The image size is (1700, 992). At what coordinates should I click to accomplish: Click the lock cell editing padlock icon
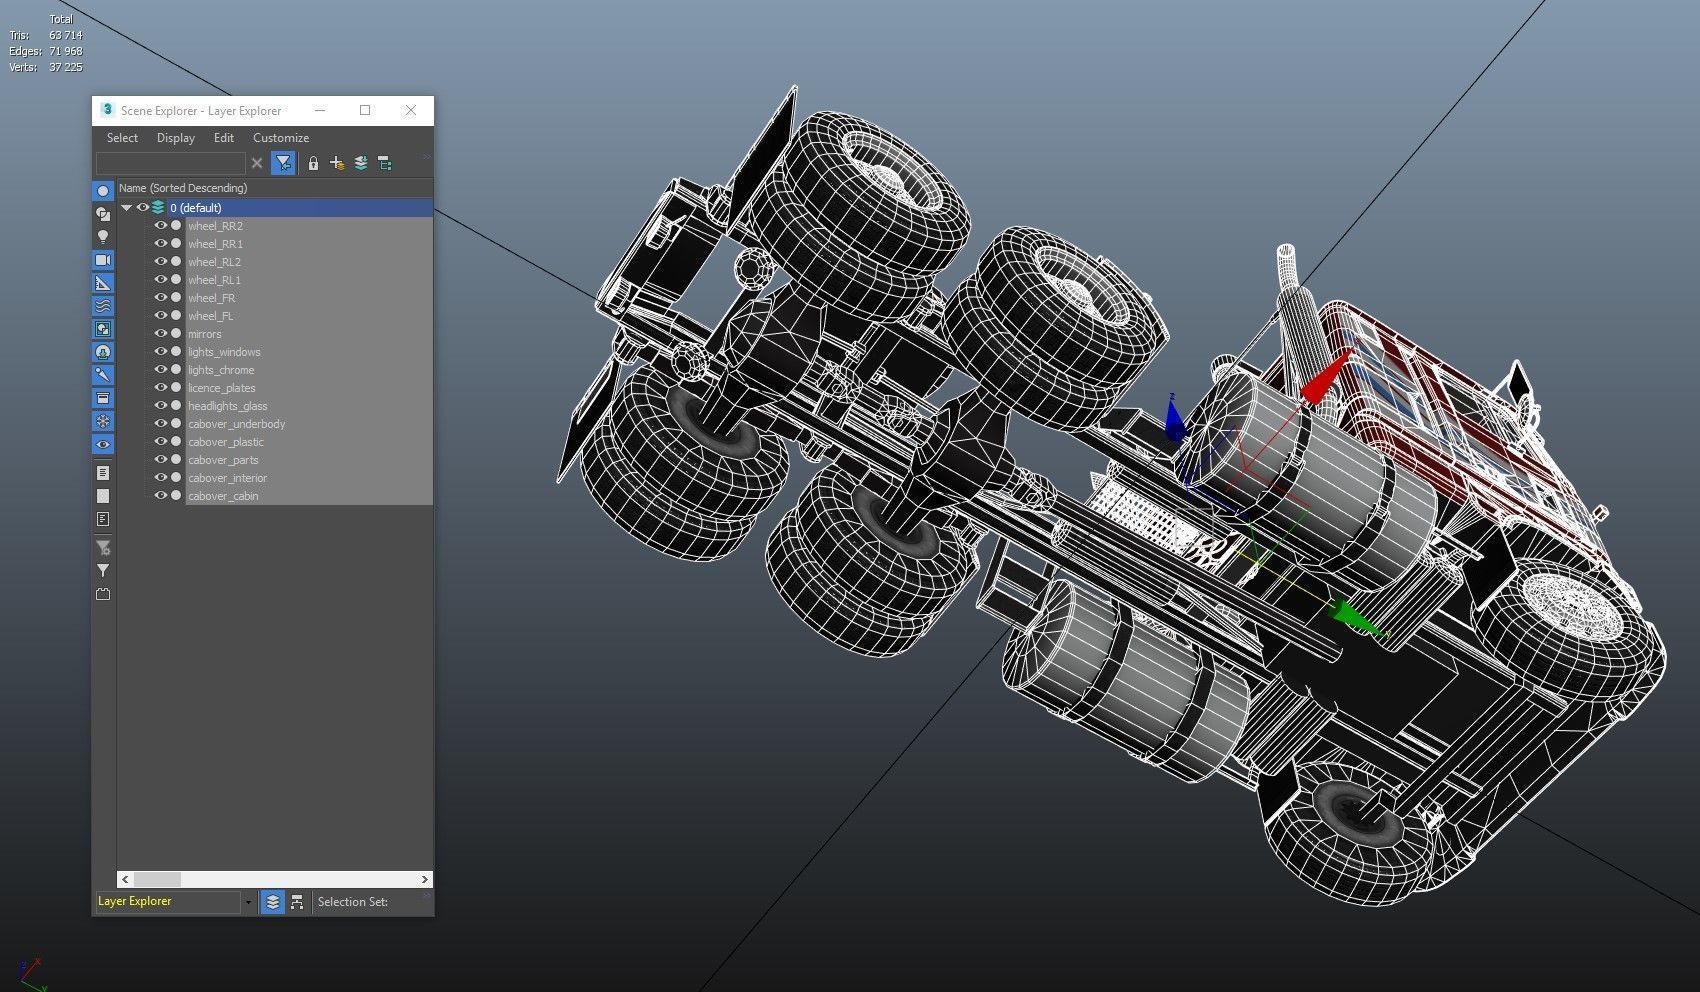[313, 163]
